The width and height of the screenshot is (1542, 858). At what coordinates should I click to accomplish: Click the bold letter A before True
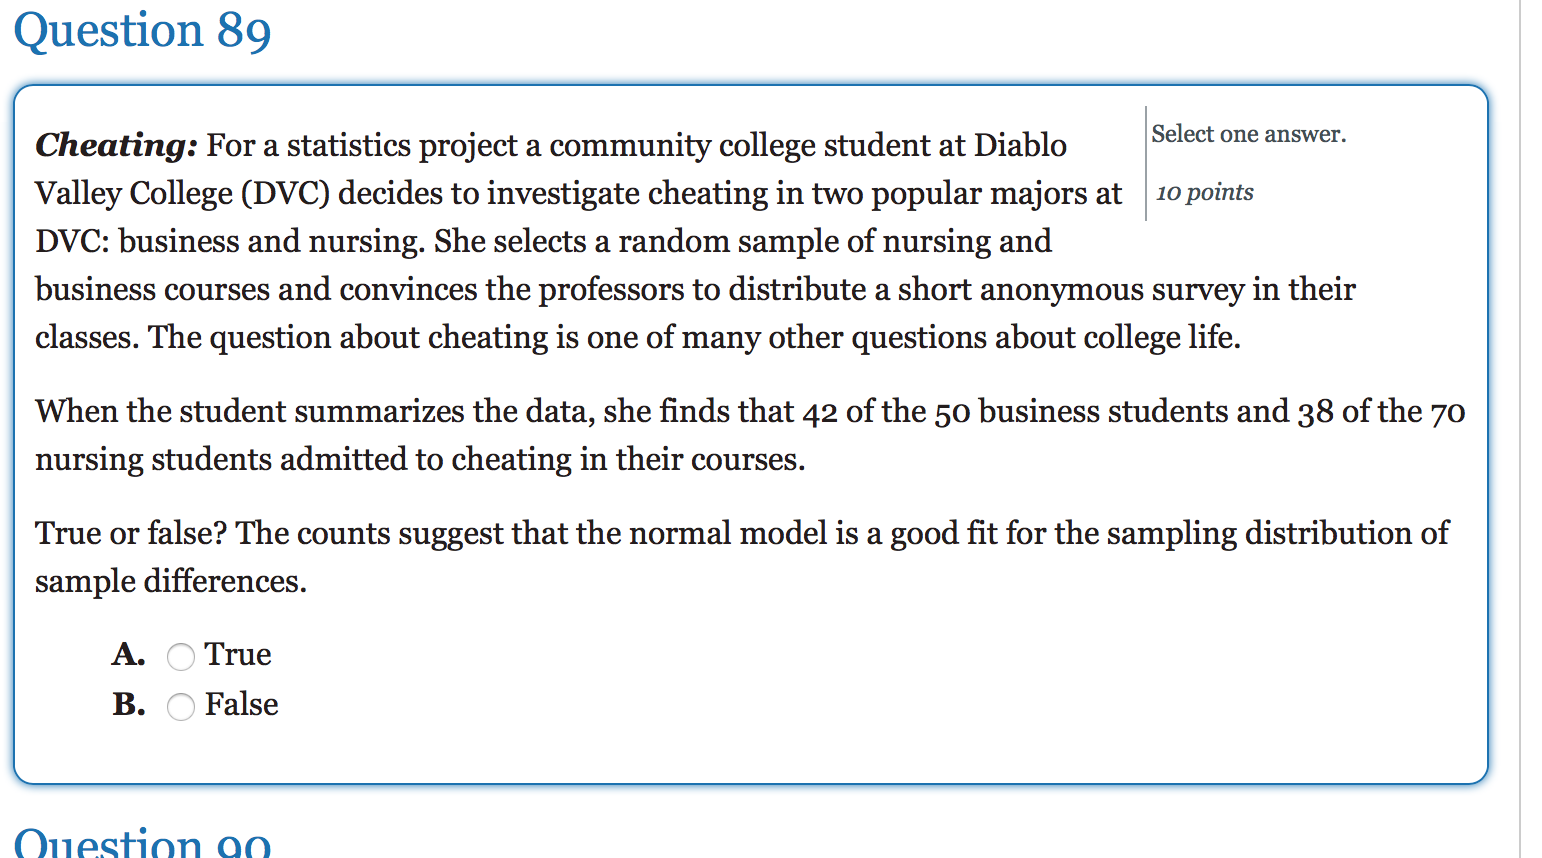[127, 654]
